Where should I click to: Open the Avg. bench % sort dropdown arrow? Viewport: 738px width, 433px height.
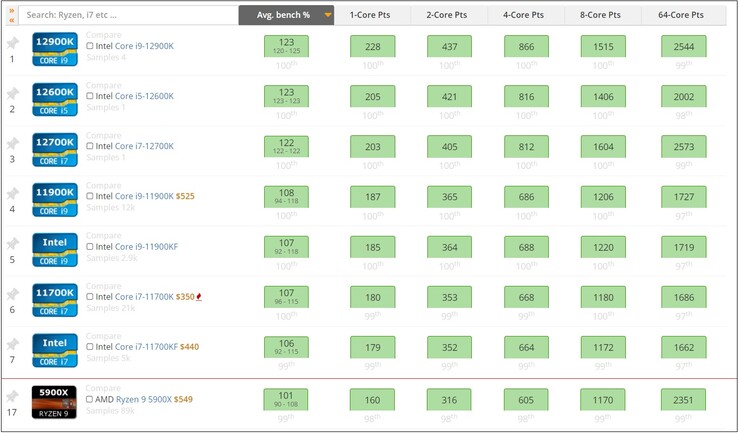[x=328, y=15]
